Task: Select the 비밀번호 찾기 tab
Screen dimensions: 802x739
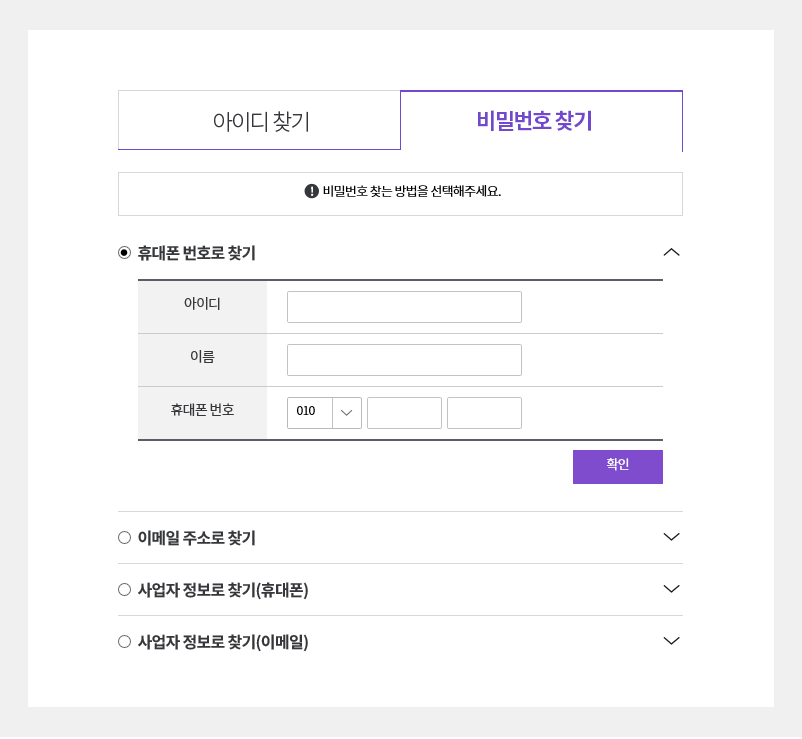Action: [x=541, y=121]
